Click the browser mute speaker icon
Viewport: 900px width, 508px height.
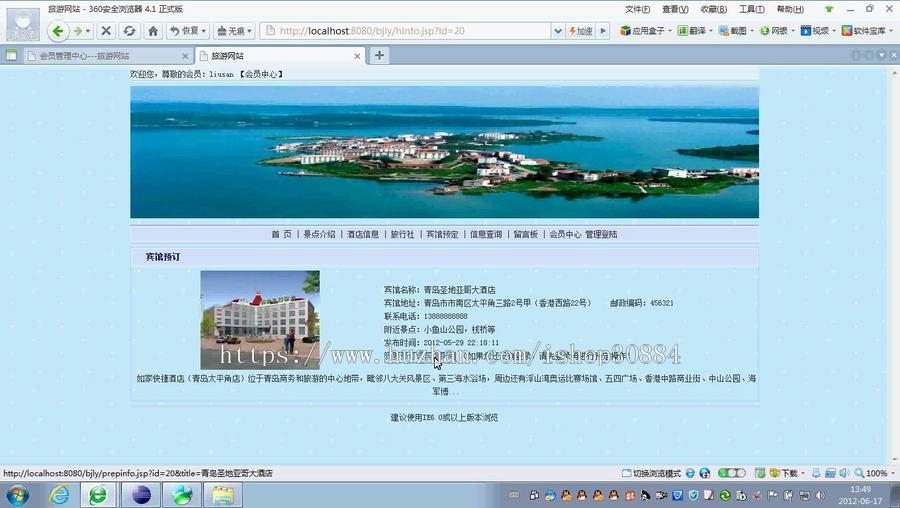click(844, 473)
